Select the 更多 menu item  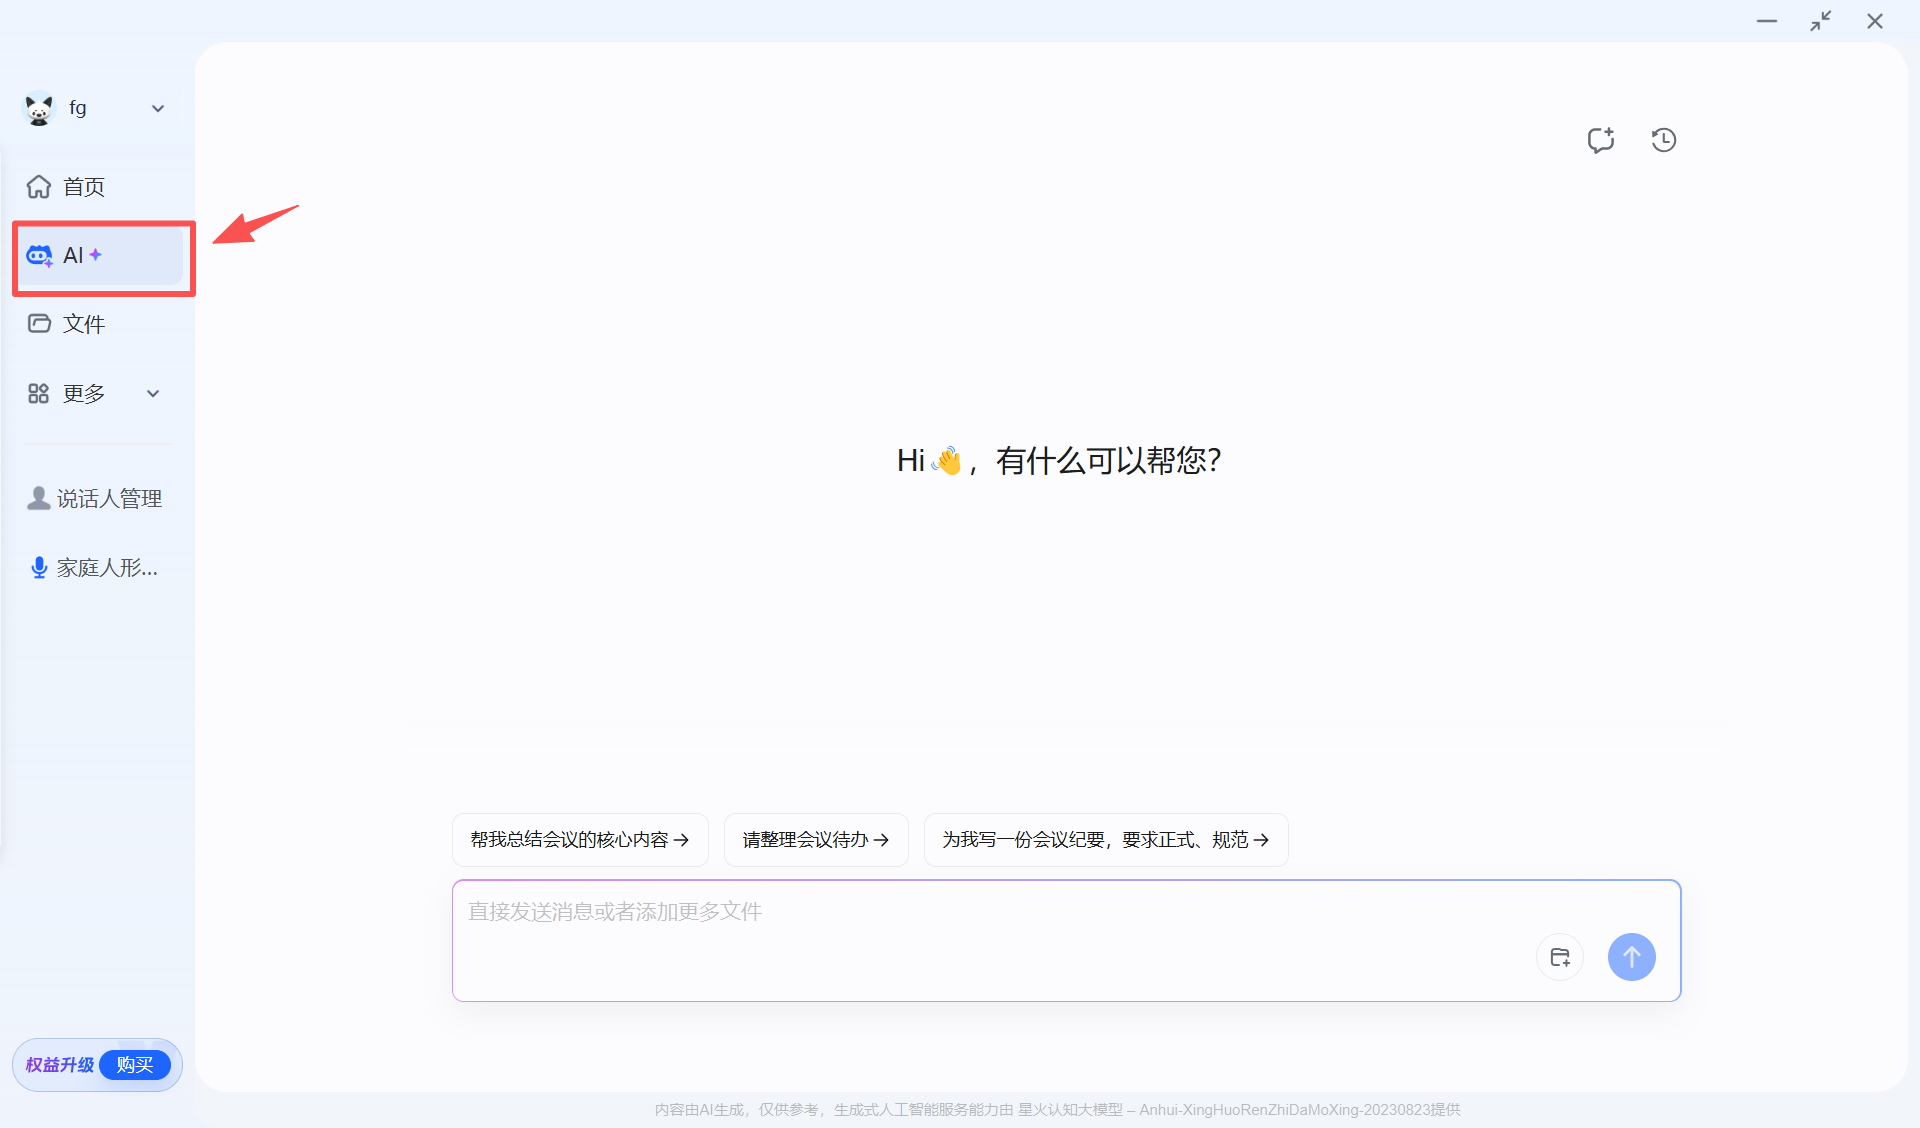point(84,393)
